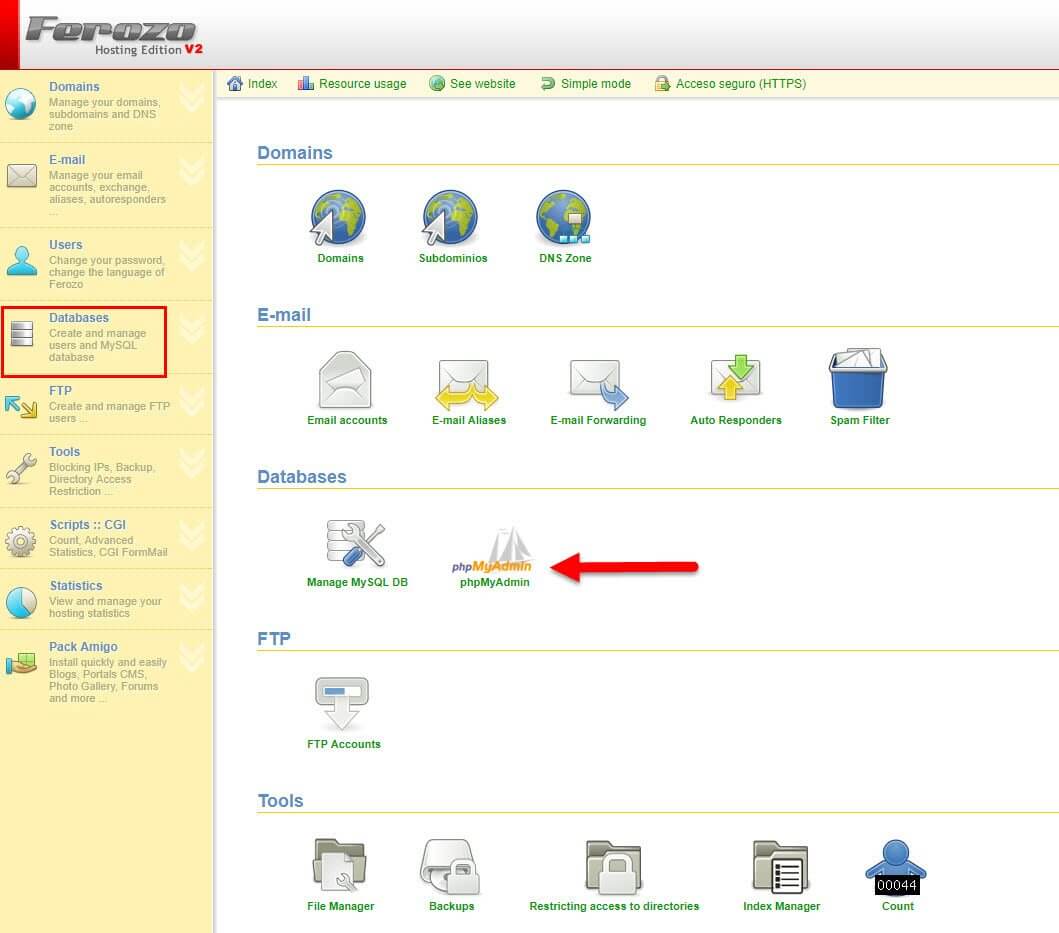
Task: Open the Tools sidebar menu title
Action: click(64, 451)
